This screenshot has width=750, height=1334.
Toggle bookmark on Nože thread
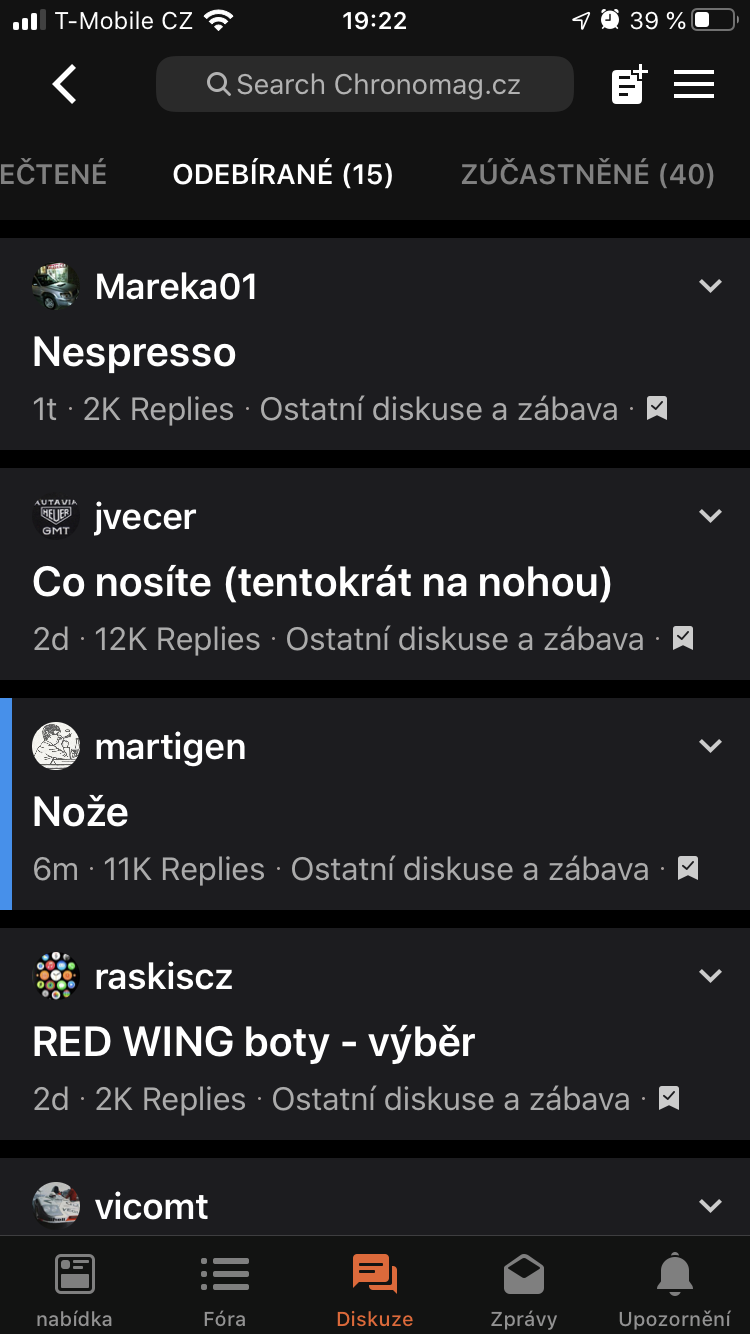688,868
